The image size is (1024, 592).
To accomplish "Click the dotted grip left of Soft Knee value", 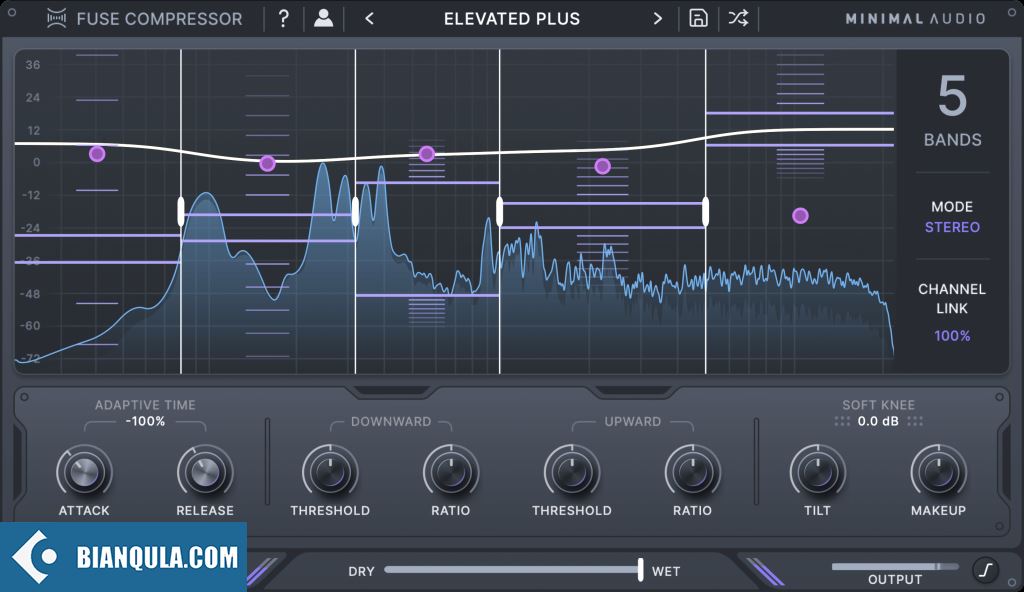I will click(842, 421).
